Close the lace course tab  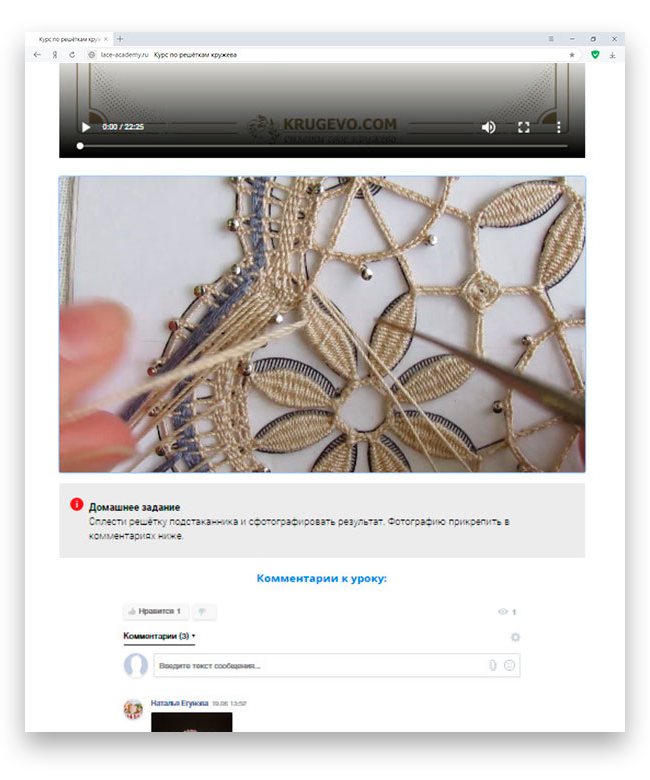[105, 39]
